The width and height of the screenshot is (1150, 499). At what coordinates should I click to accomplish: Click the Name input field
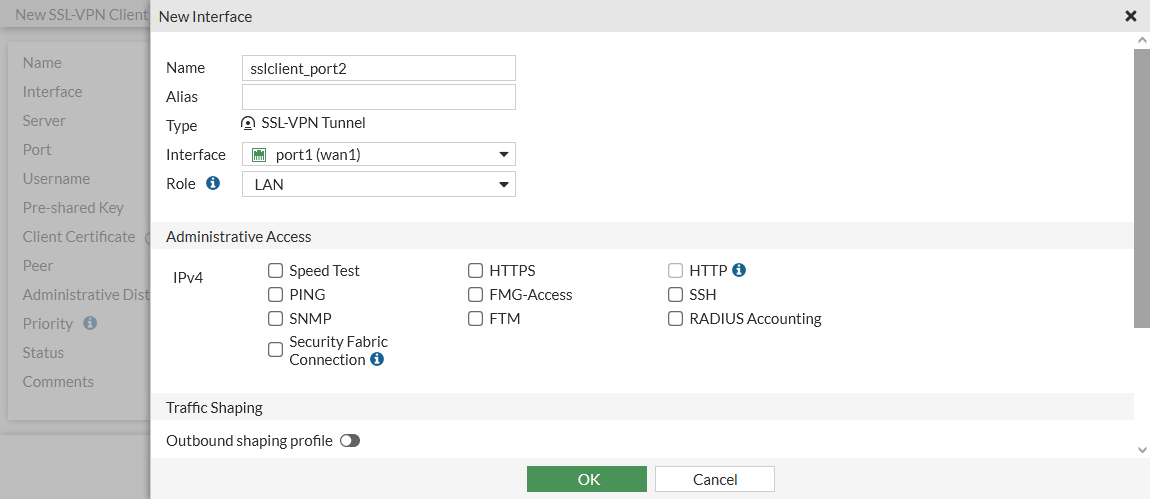pos(379,68)
